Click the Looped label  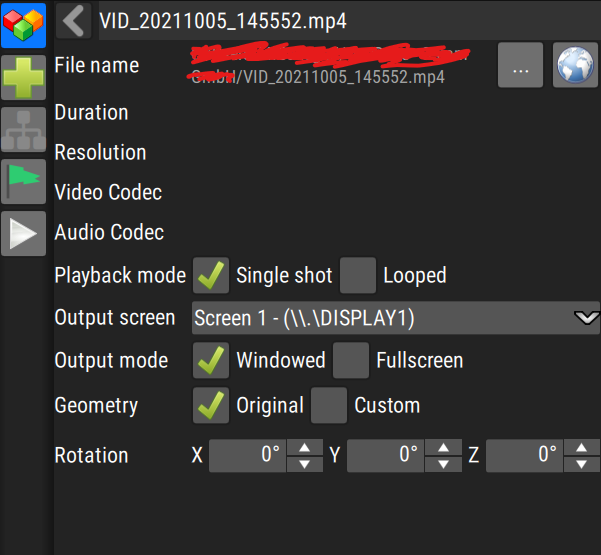(x=415, y=276)
